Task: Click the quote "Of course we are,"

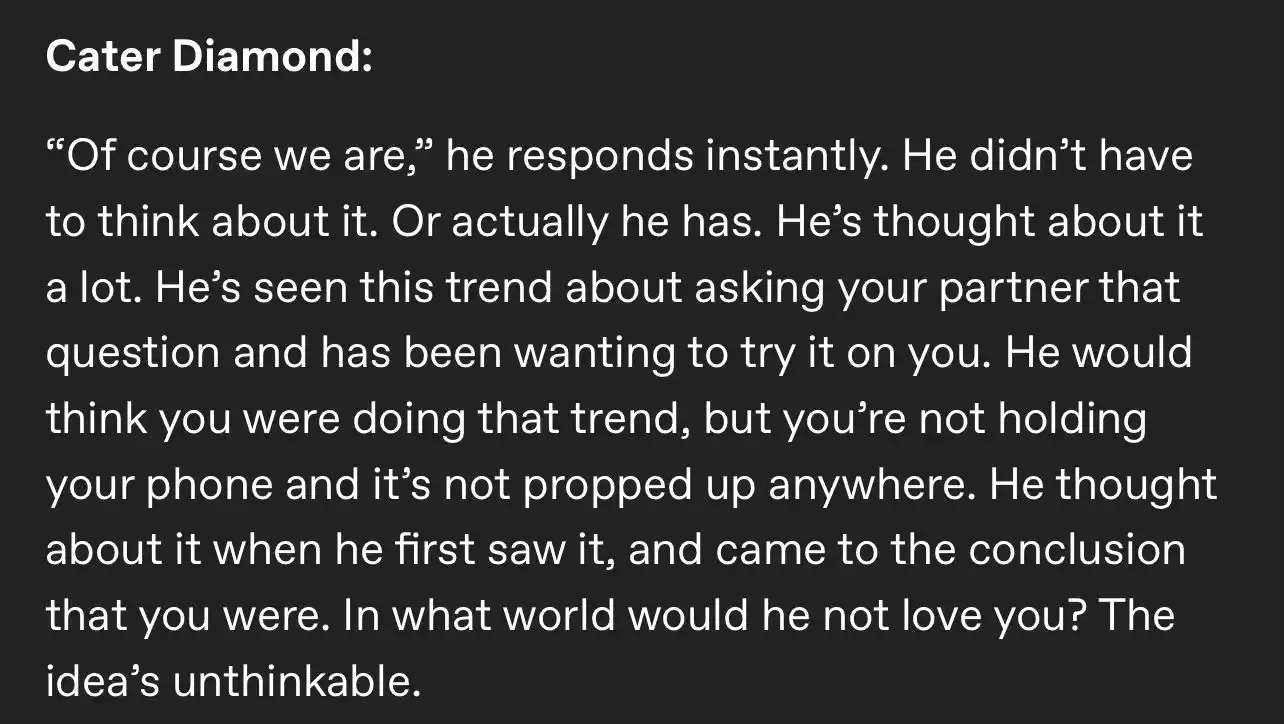Action: click(239, 156)
